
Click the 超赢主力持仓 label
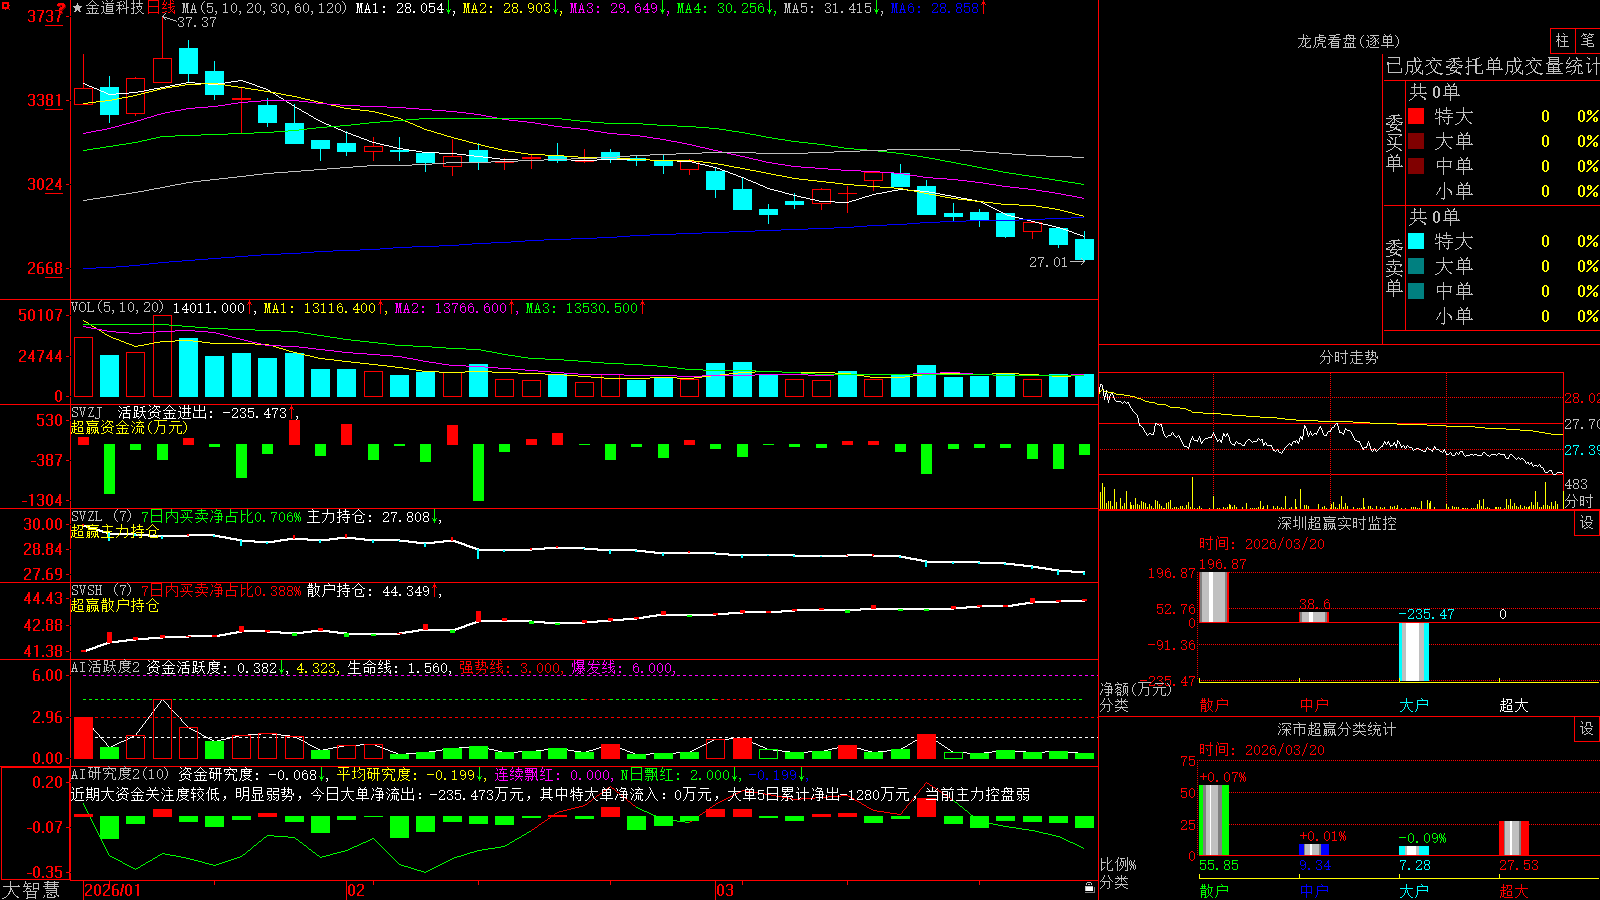coord(115,531)
